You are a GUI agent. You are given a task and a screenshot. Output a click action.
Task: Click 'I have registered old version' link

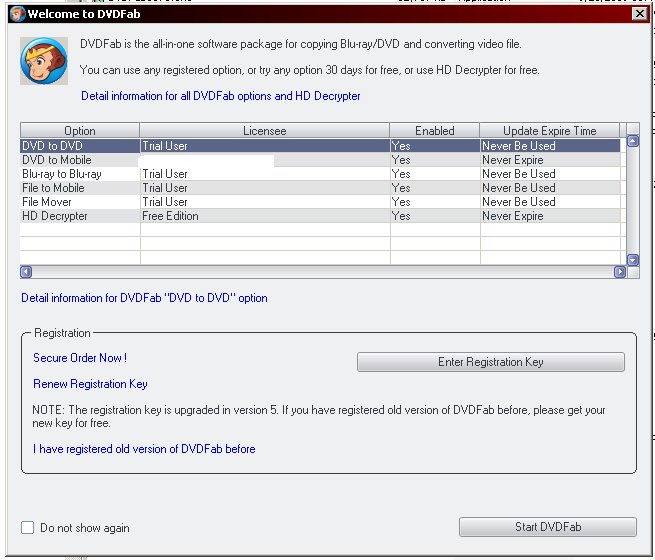[x=144, y=449]
